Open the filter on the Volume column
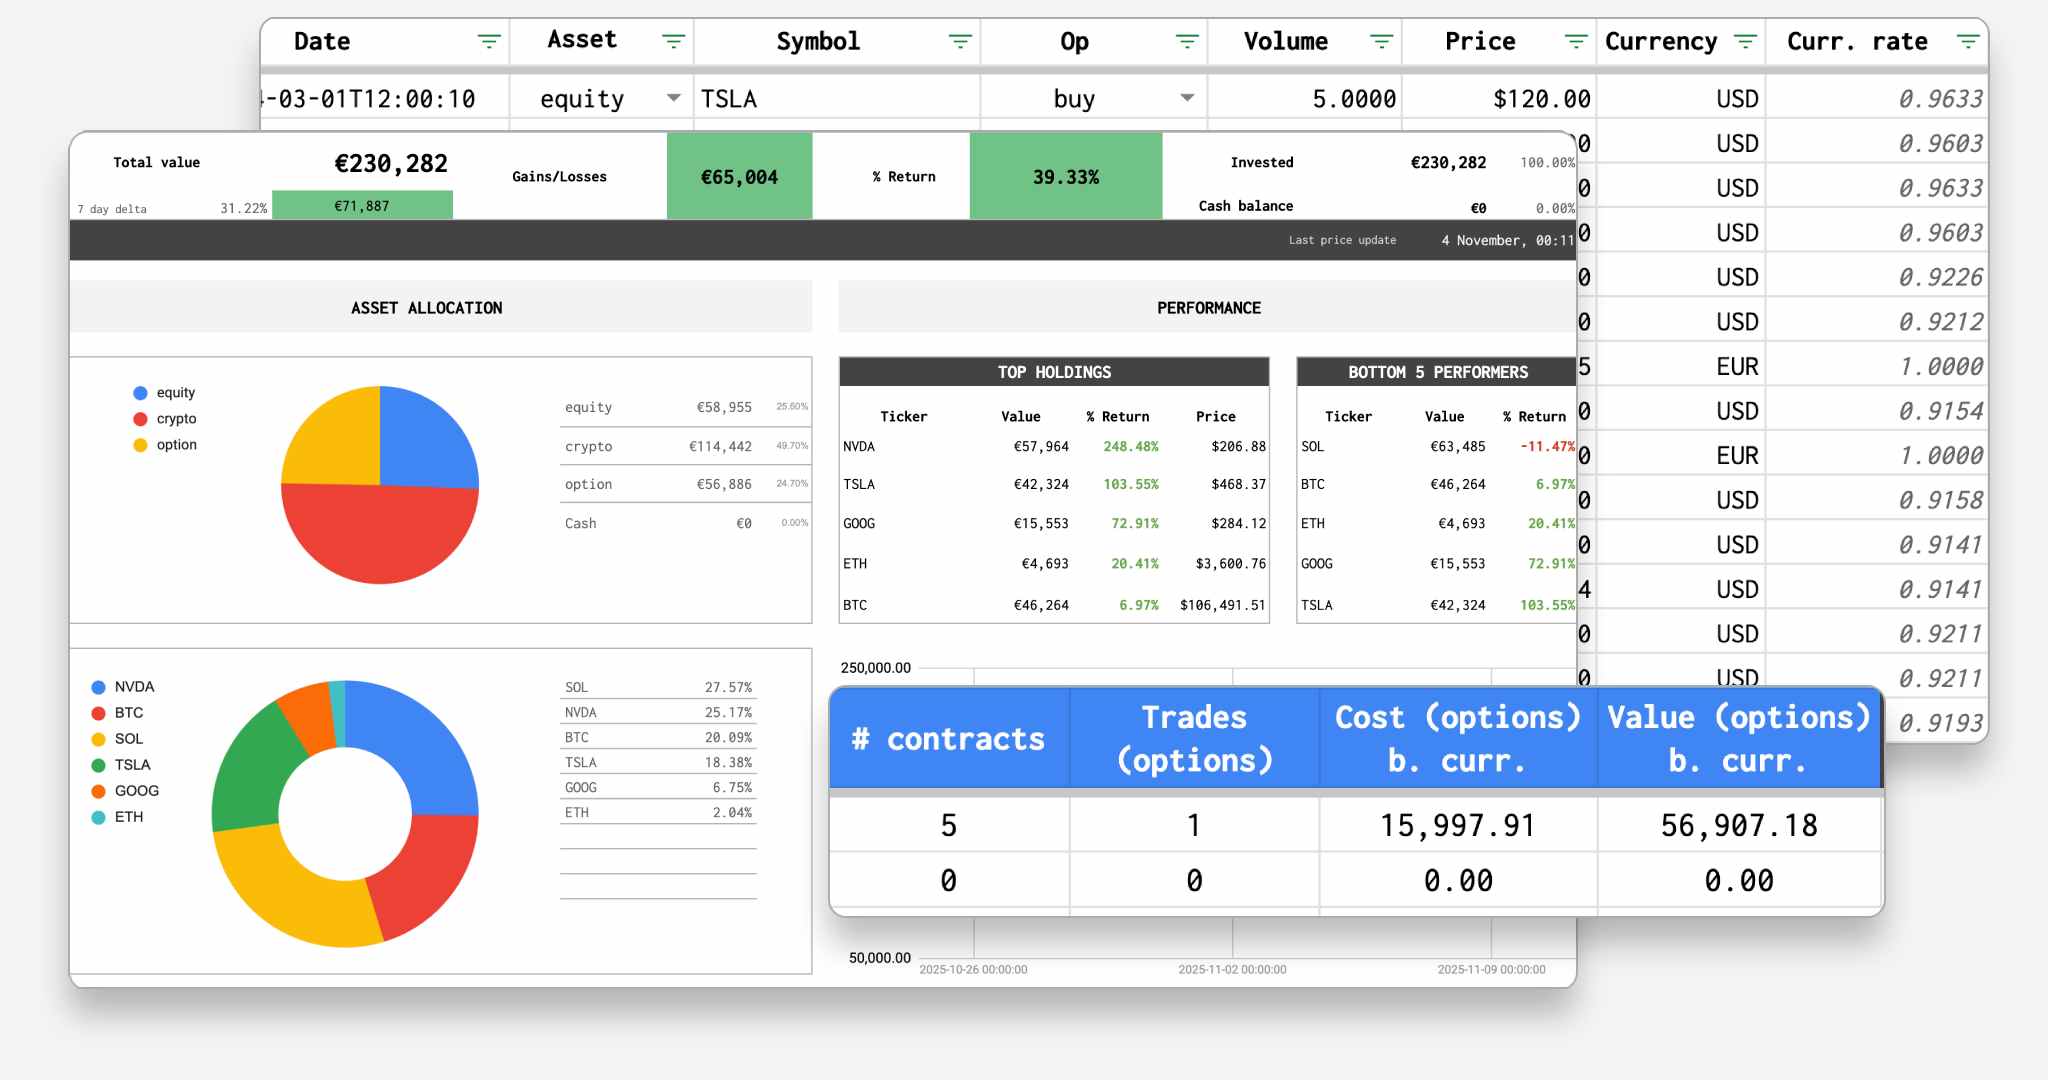Viewport: 2048px width, 1080px height. click(x=1381, y=41)
